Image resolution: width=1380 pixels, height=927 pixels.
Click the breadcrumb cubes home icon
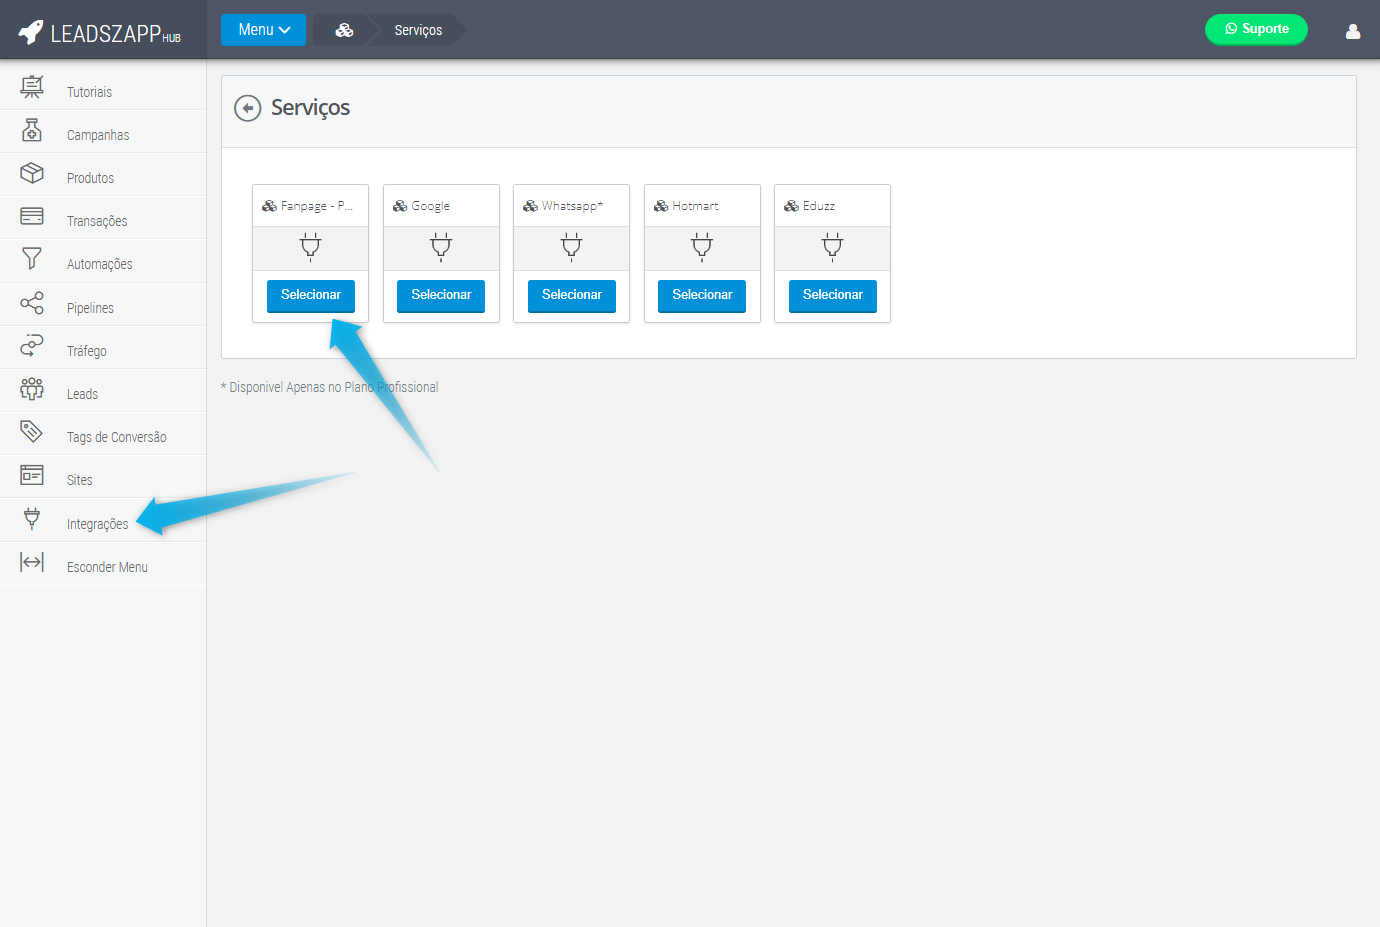(344, 30)
